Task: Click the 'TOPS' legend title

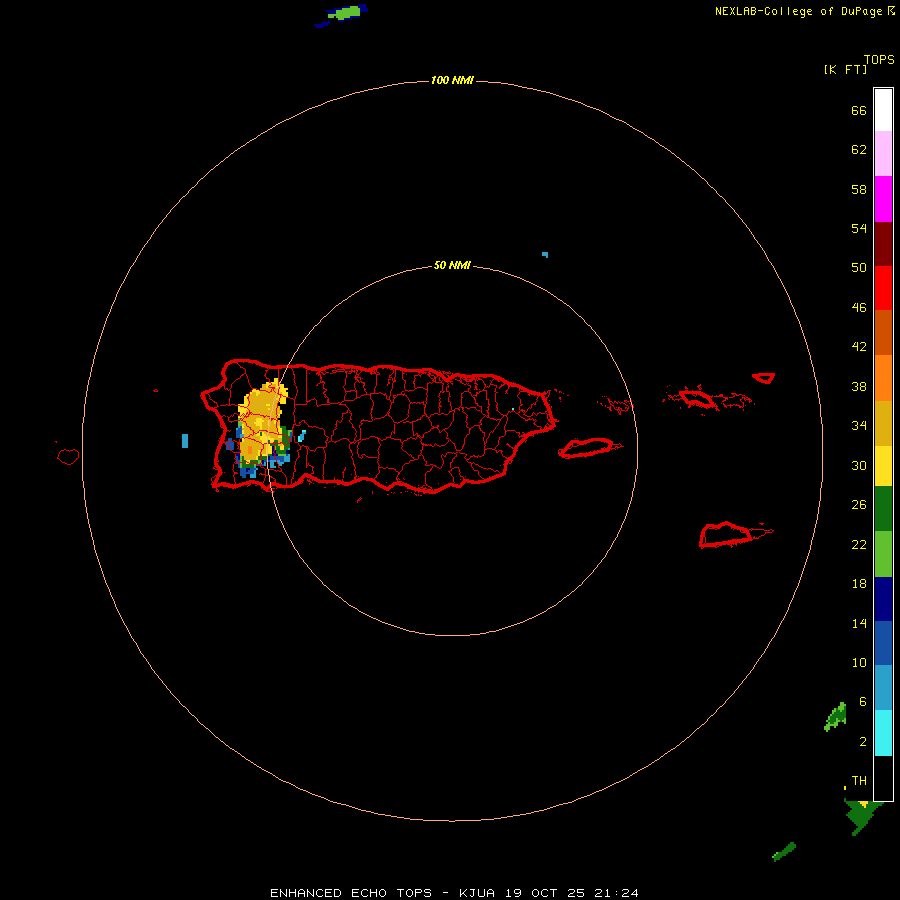Action: click(879, 60)
